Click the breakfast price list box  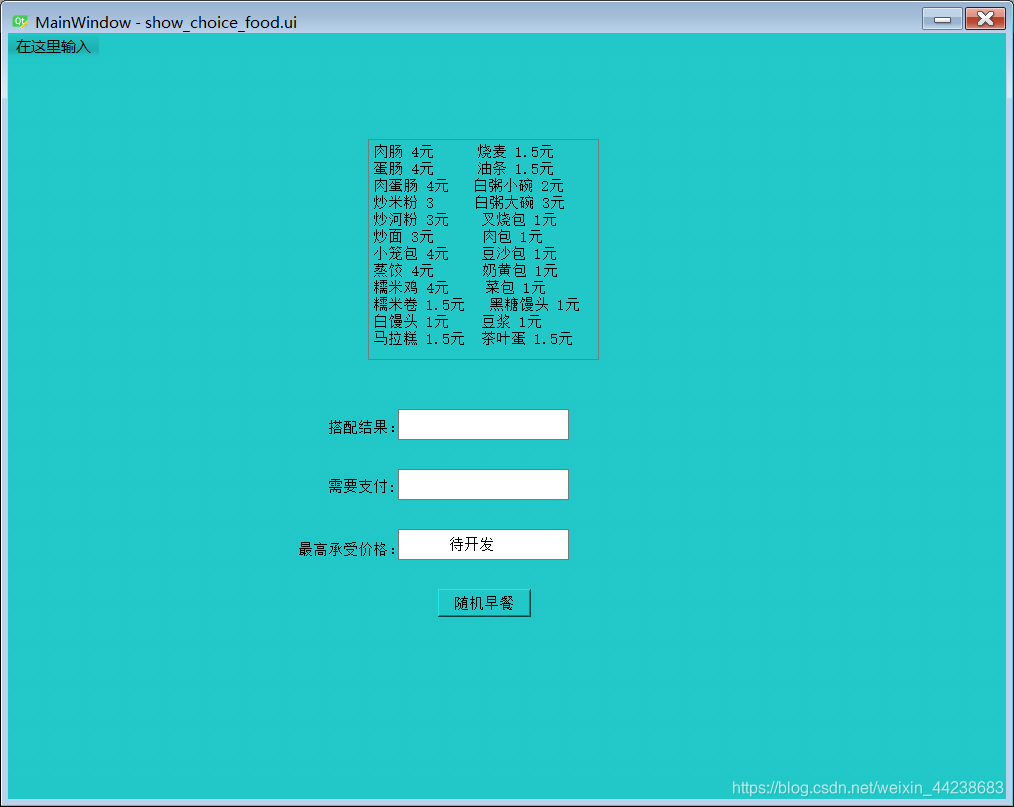point(483,248)
